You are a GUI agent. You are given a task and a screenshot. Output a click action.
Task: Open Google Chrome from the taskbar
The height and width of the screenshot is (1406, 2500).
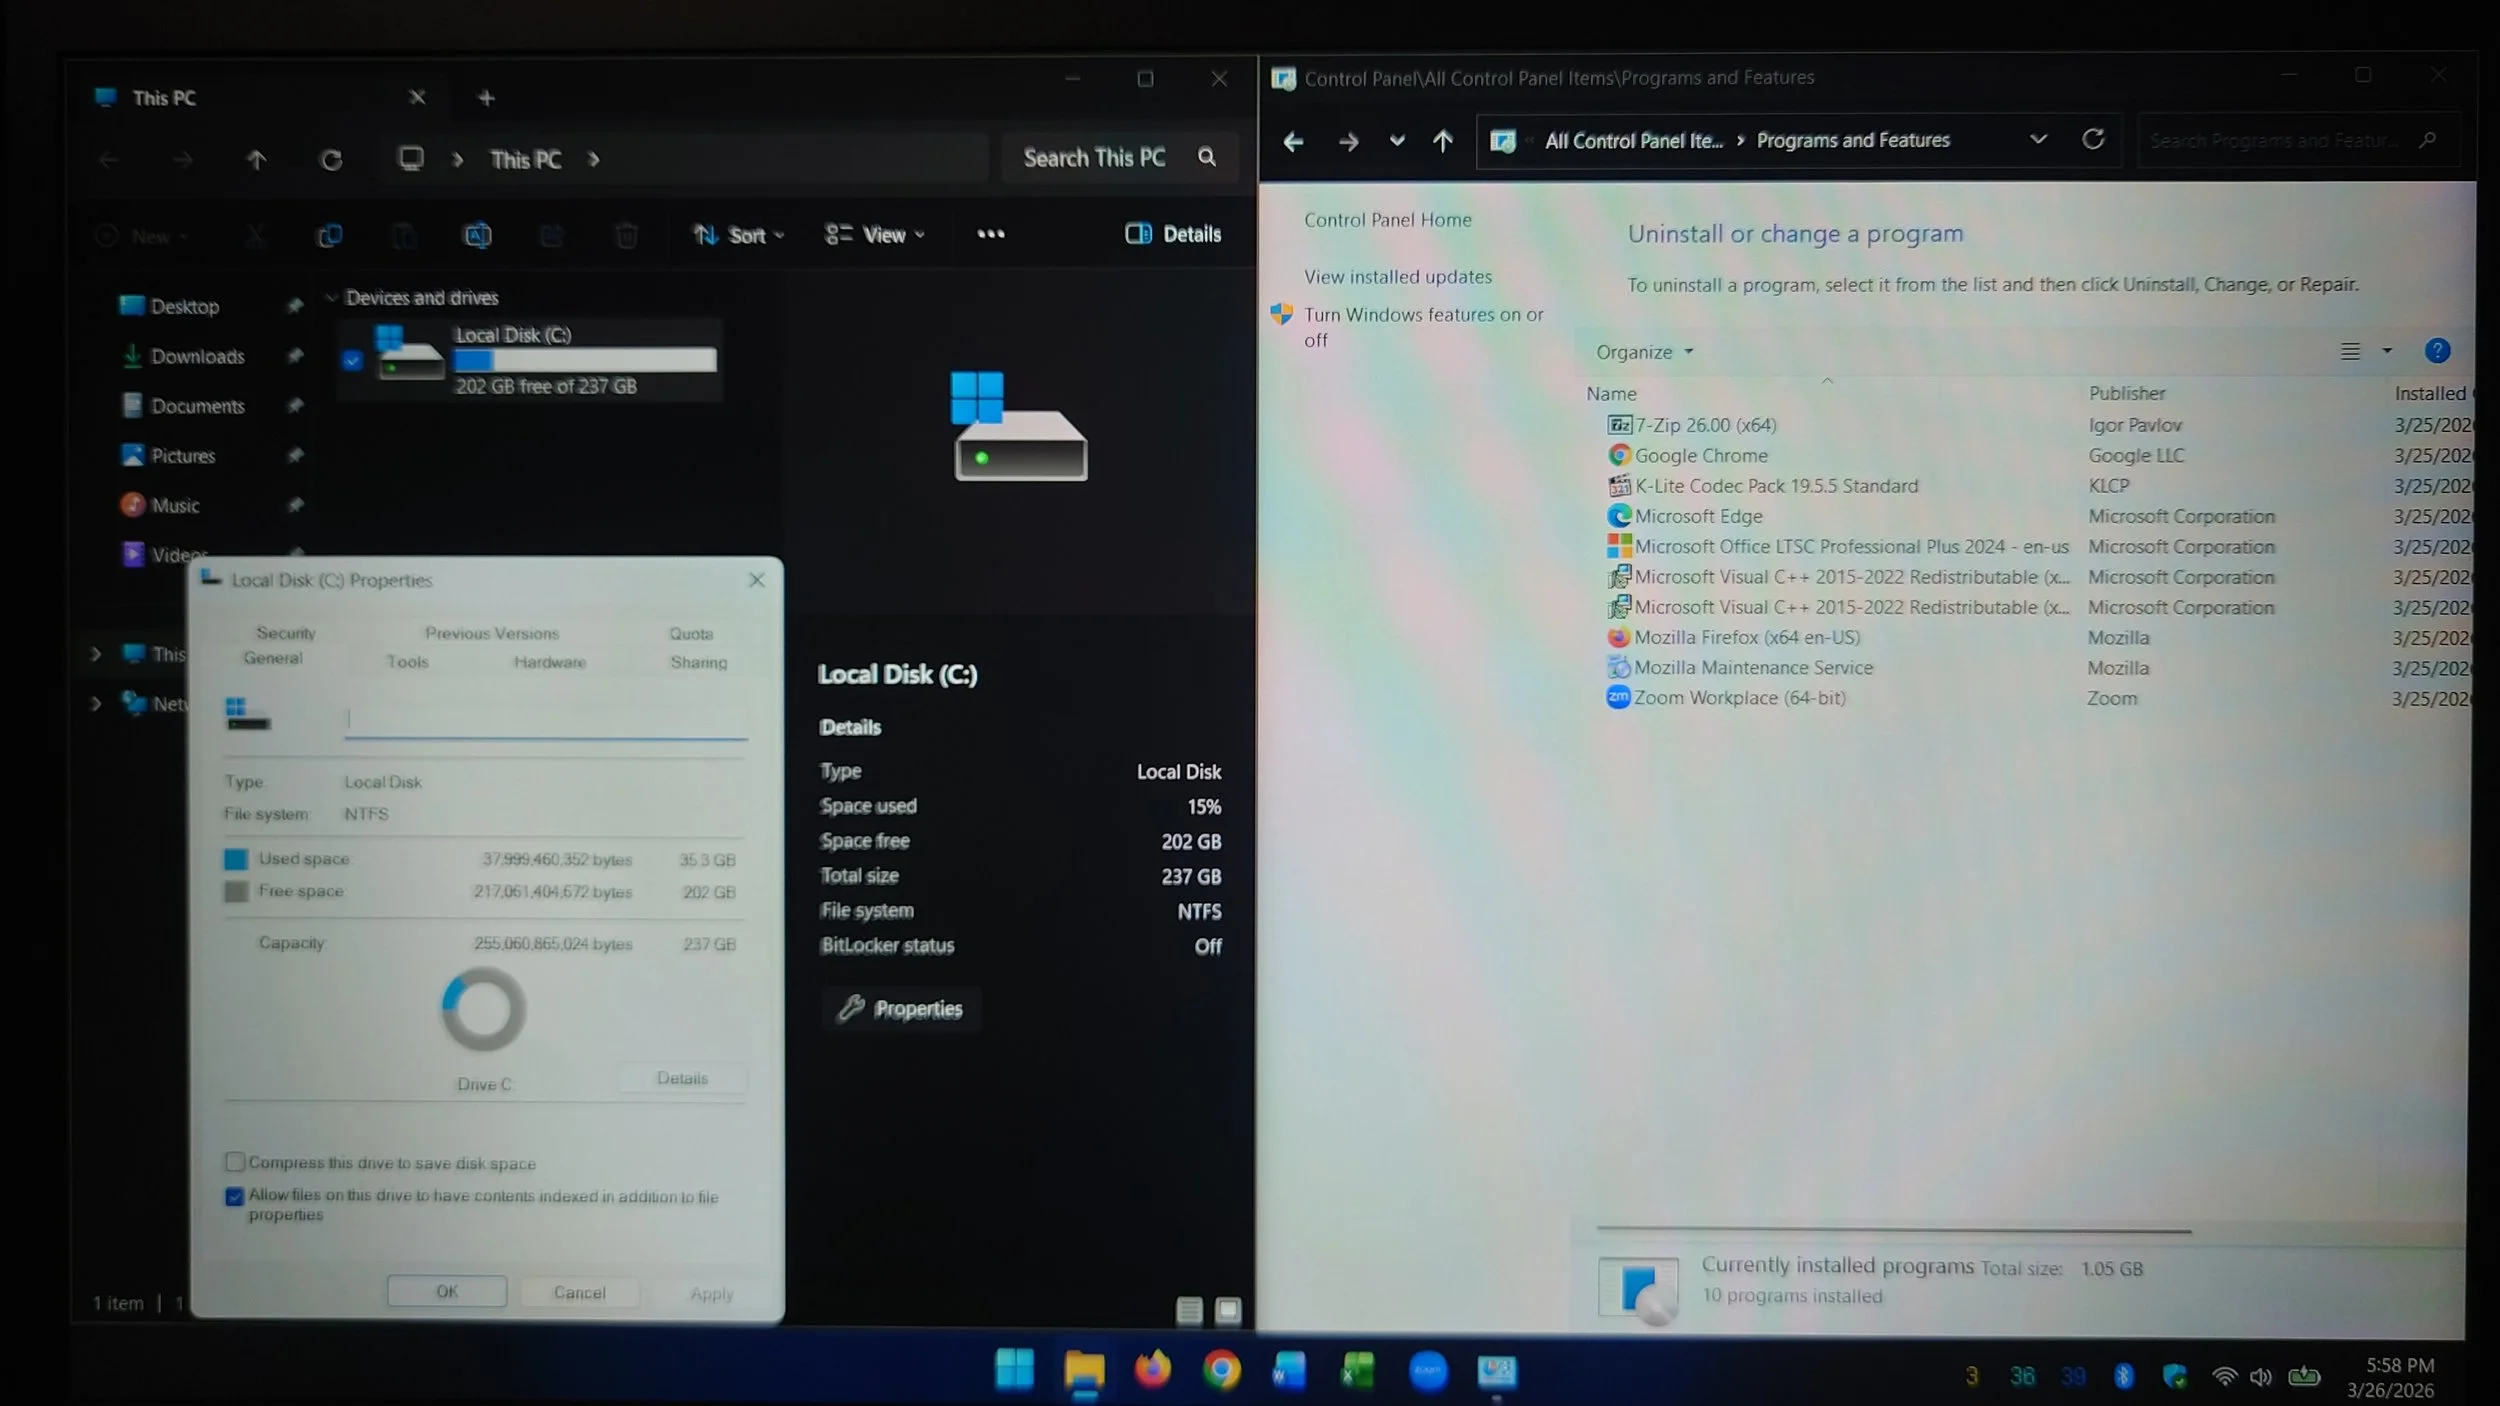(1221, 1370)
